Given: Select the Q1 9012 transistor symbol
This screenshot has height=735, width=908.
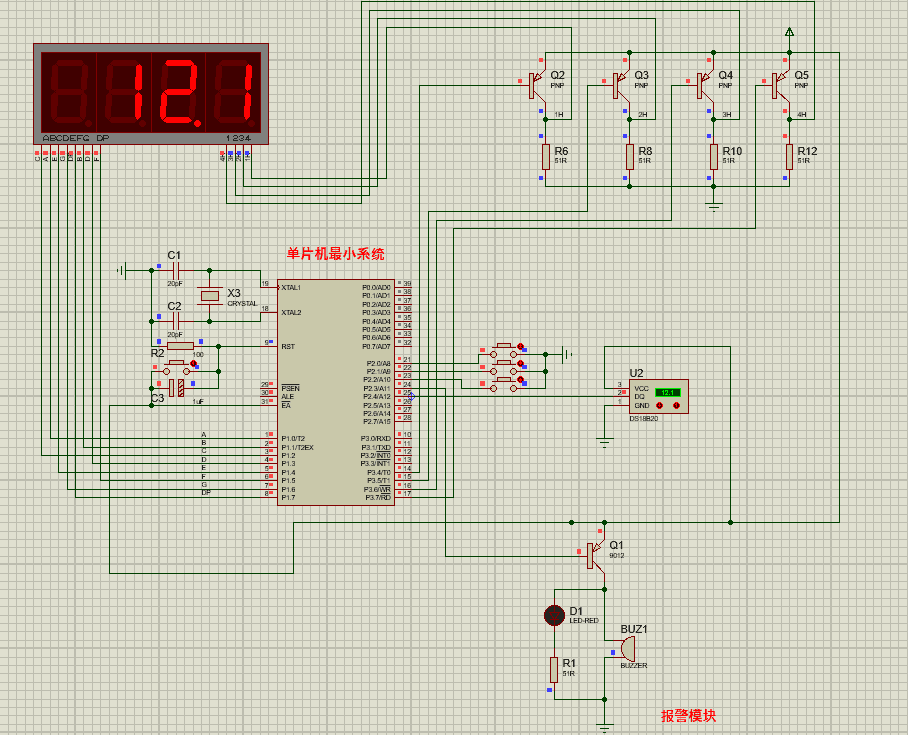Looking at the screenshot, I should [595, 555].
